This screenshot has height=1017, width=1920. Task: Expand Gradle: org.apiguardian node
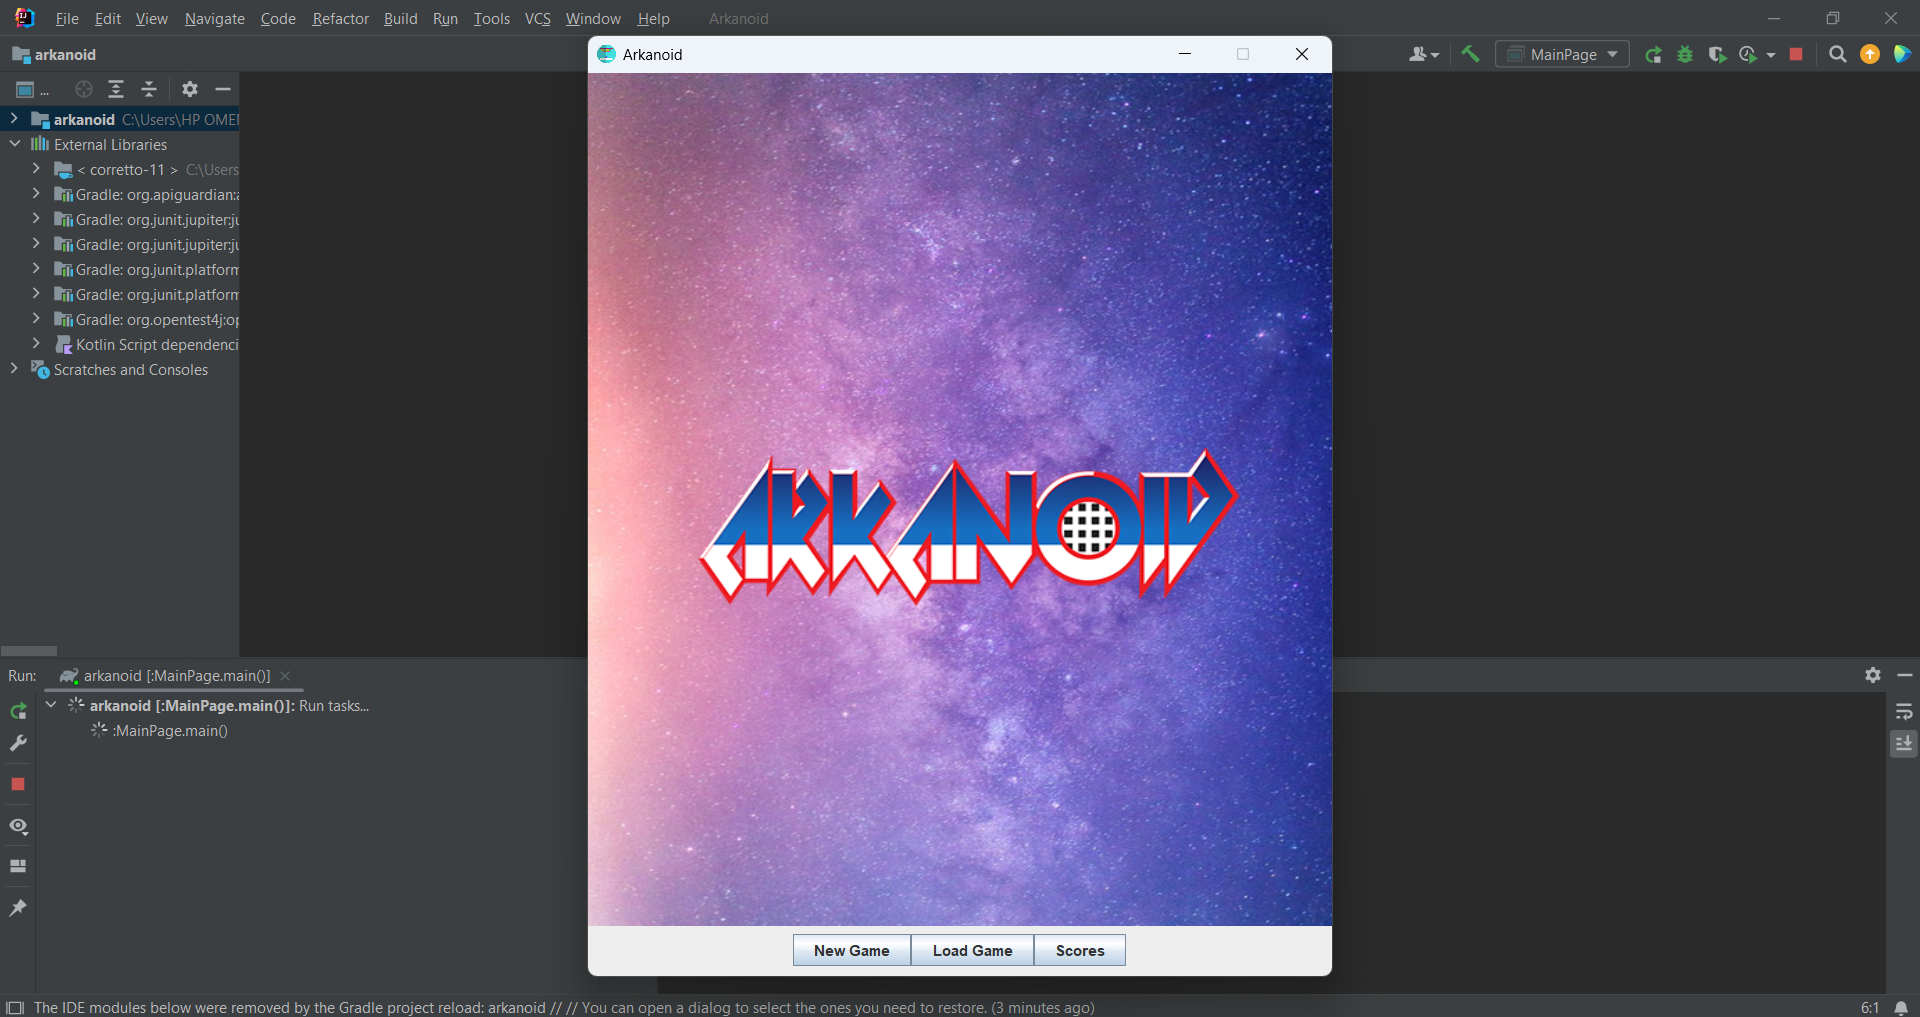(36, 194)
